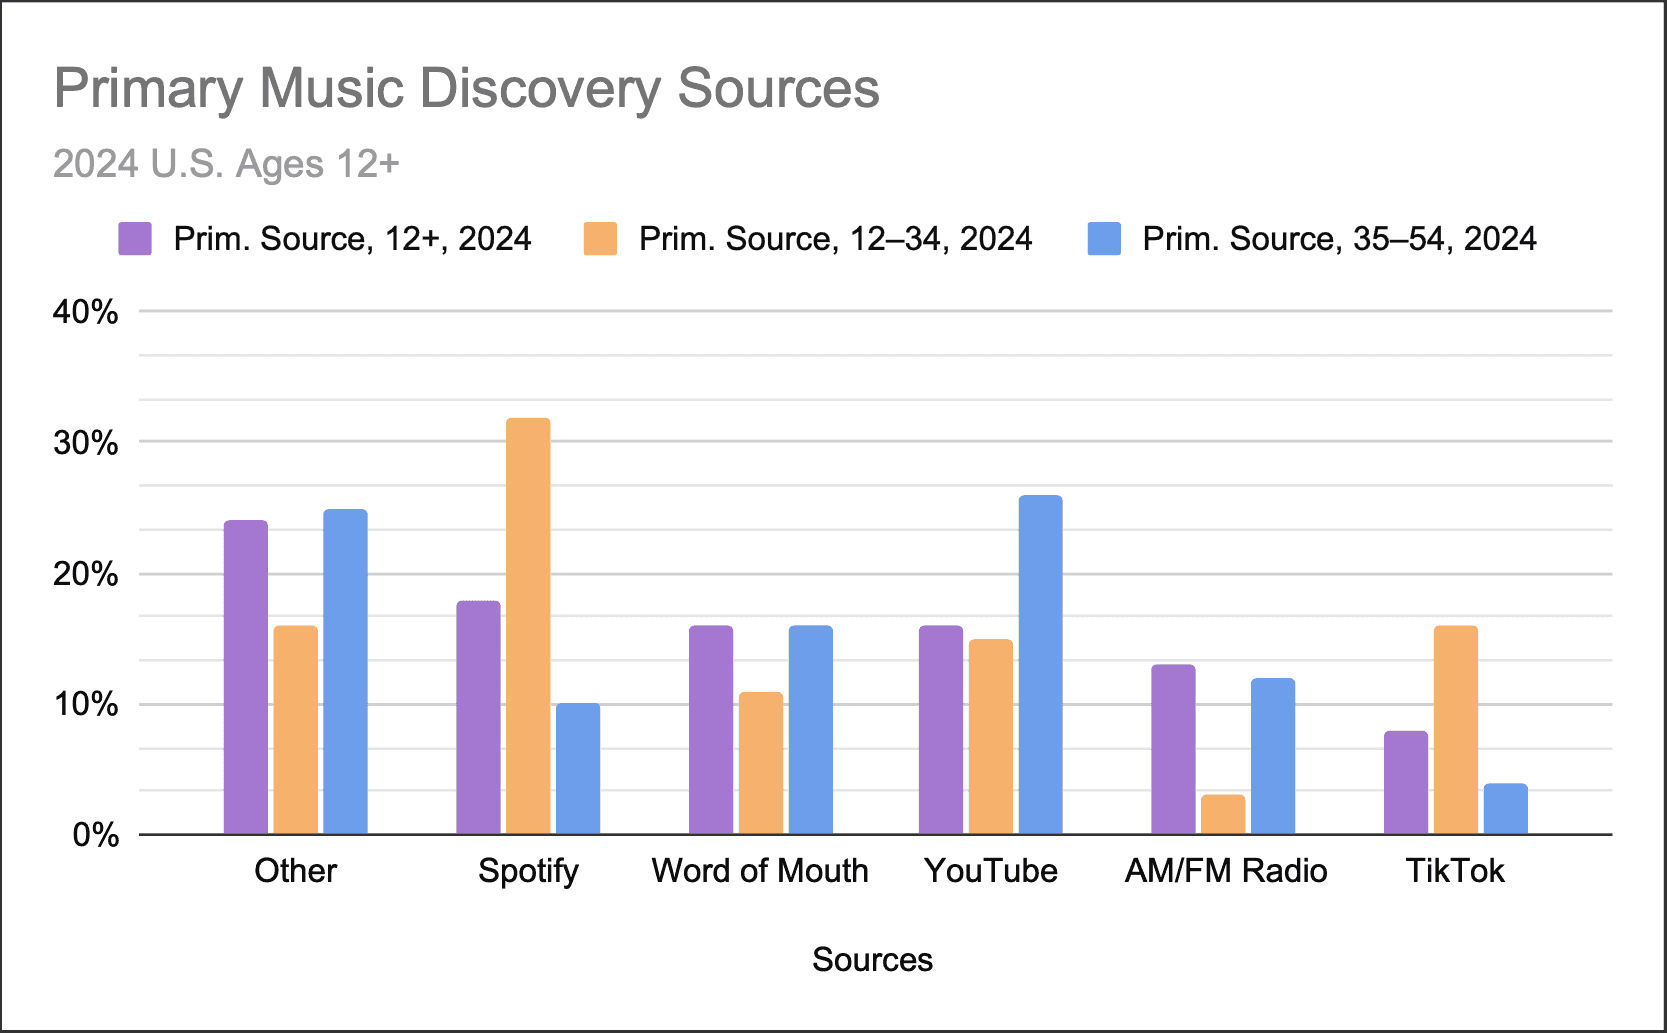The height and width of the screenshot is (1033, 1667).
Task: Select the orange 12–34 bar for YouTube
Action: click(991, 737)
